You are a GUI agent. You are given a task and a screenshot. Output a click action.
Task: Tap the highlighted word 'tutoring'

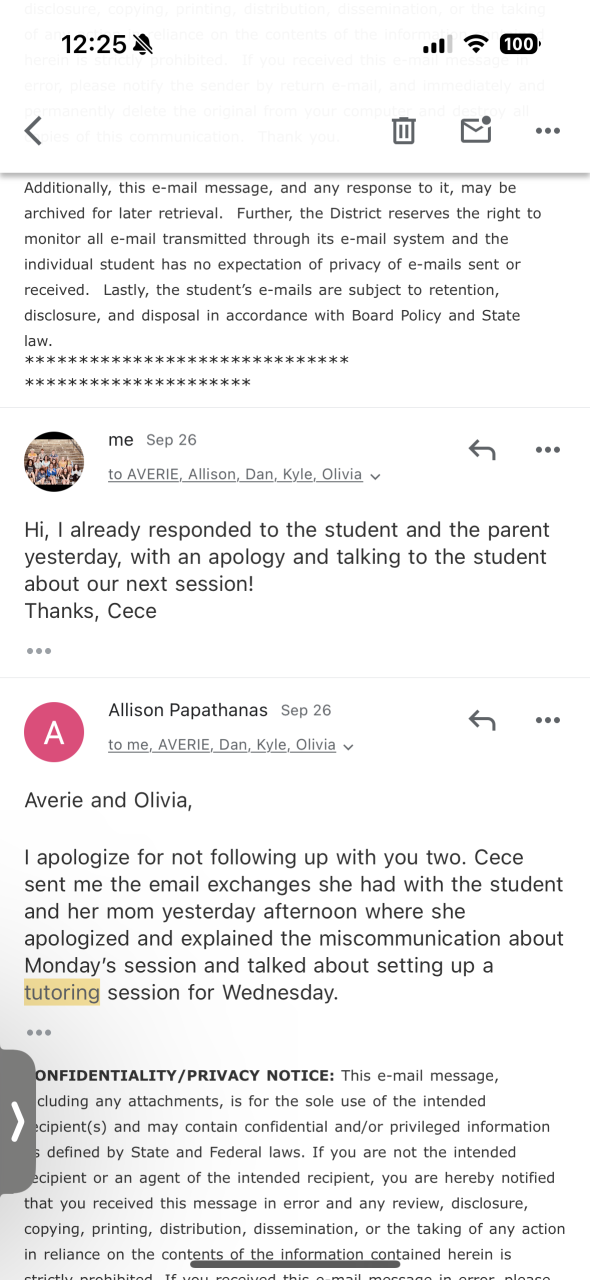coord(62,992)
